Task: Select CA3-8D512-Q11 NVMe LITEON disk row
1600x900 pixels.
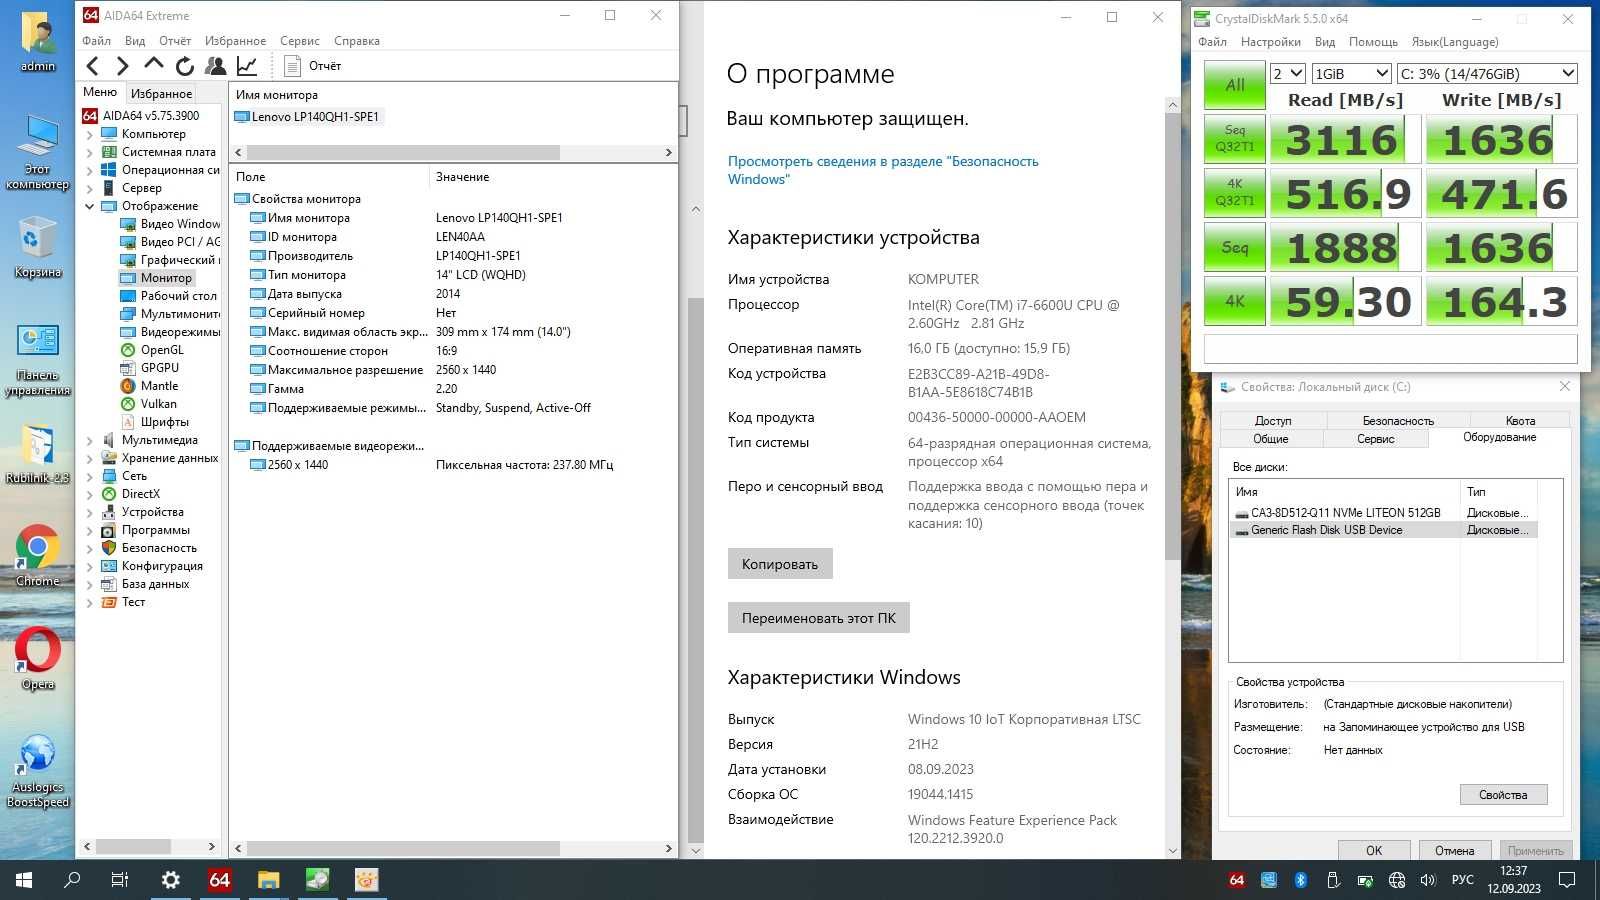Action: click(1383, 512)
